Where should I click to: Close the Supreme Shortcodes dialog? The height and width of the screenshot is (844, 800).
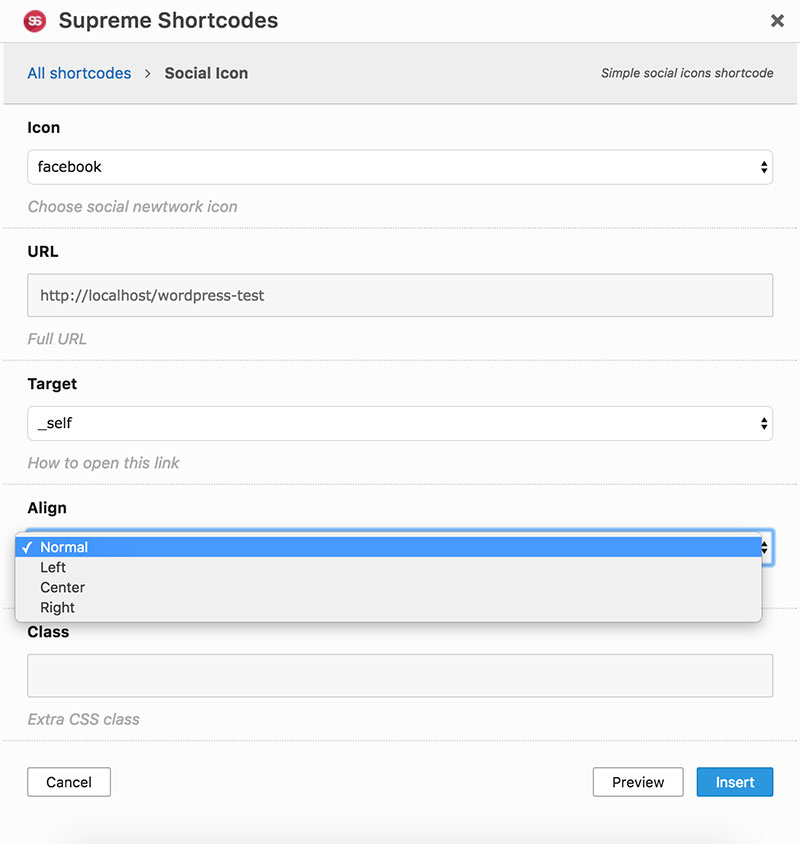777,21
